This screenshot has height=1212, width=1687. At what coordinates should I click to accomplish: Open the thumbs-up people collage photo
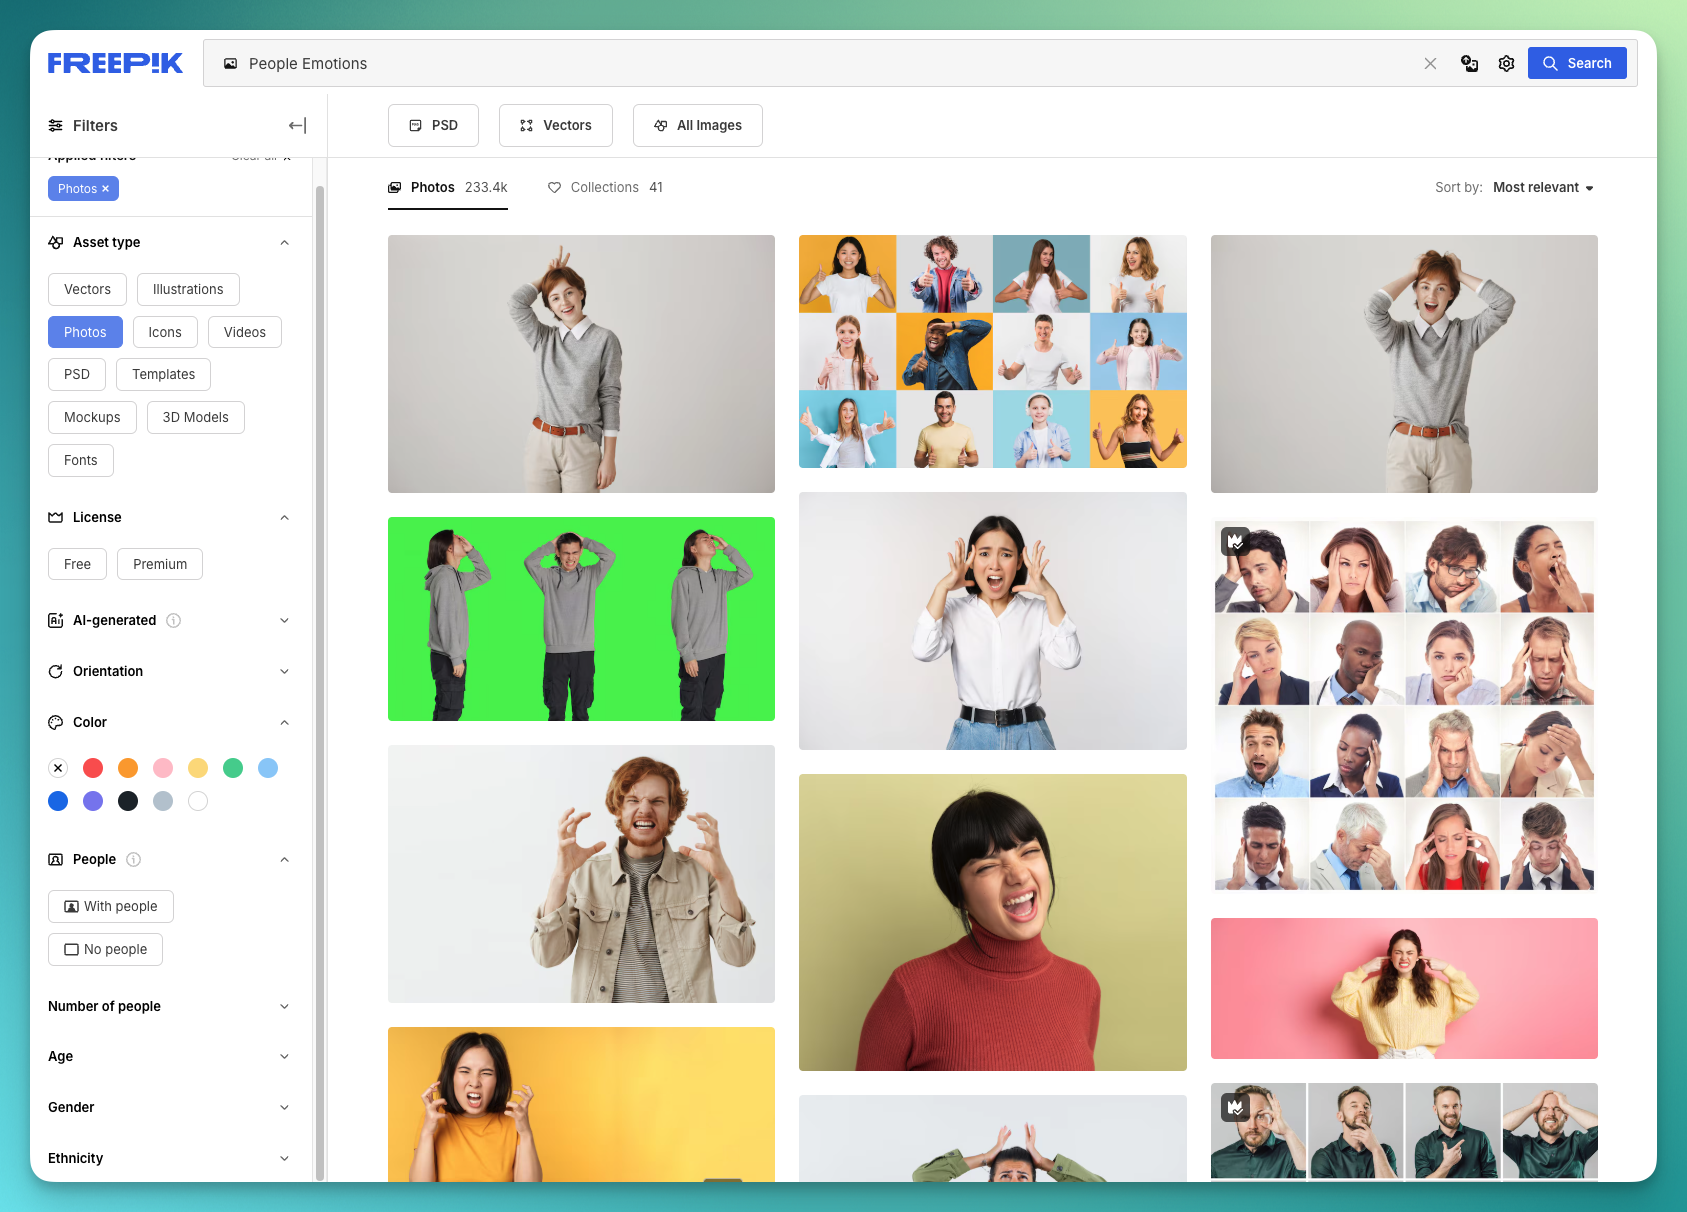pyautogui.click(x=993, y=352)
